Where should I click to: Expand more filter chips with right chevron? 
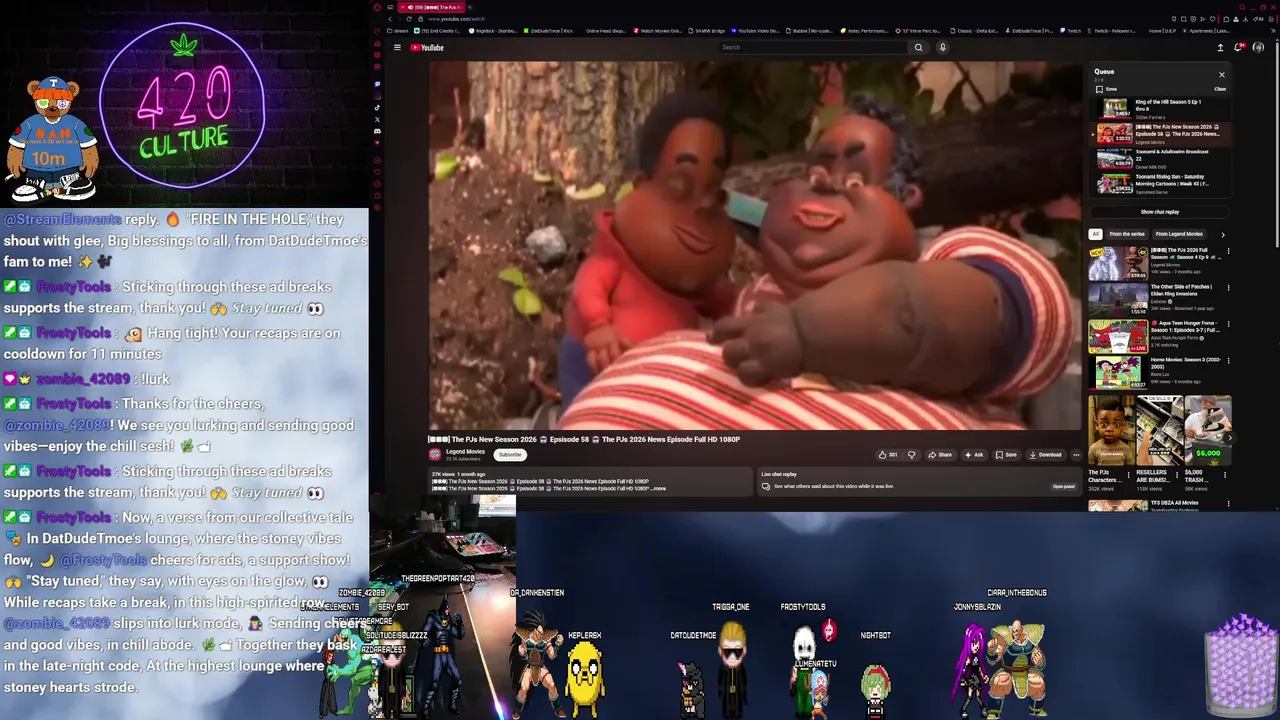click(x=1222, y=234)
